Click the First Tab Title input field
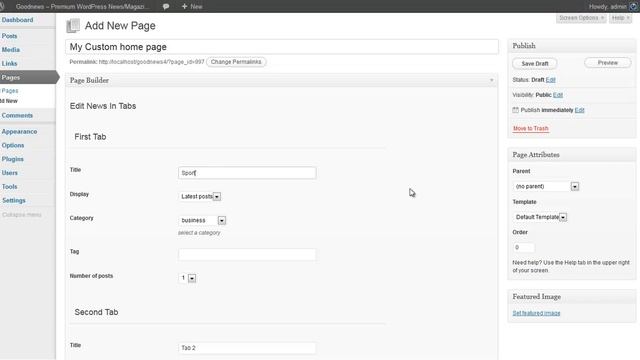Image resolution: width=640 pixels, height=360 pixels. click(247, 173)
